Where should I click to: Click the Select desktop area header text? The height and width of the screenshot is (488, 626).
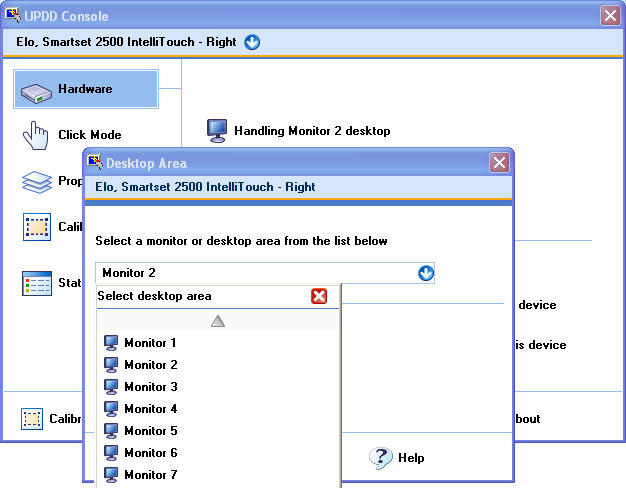[154, 296]
